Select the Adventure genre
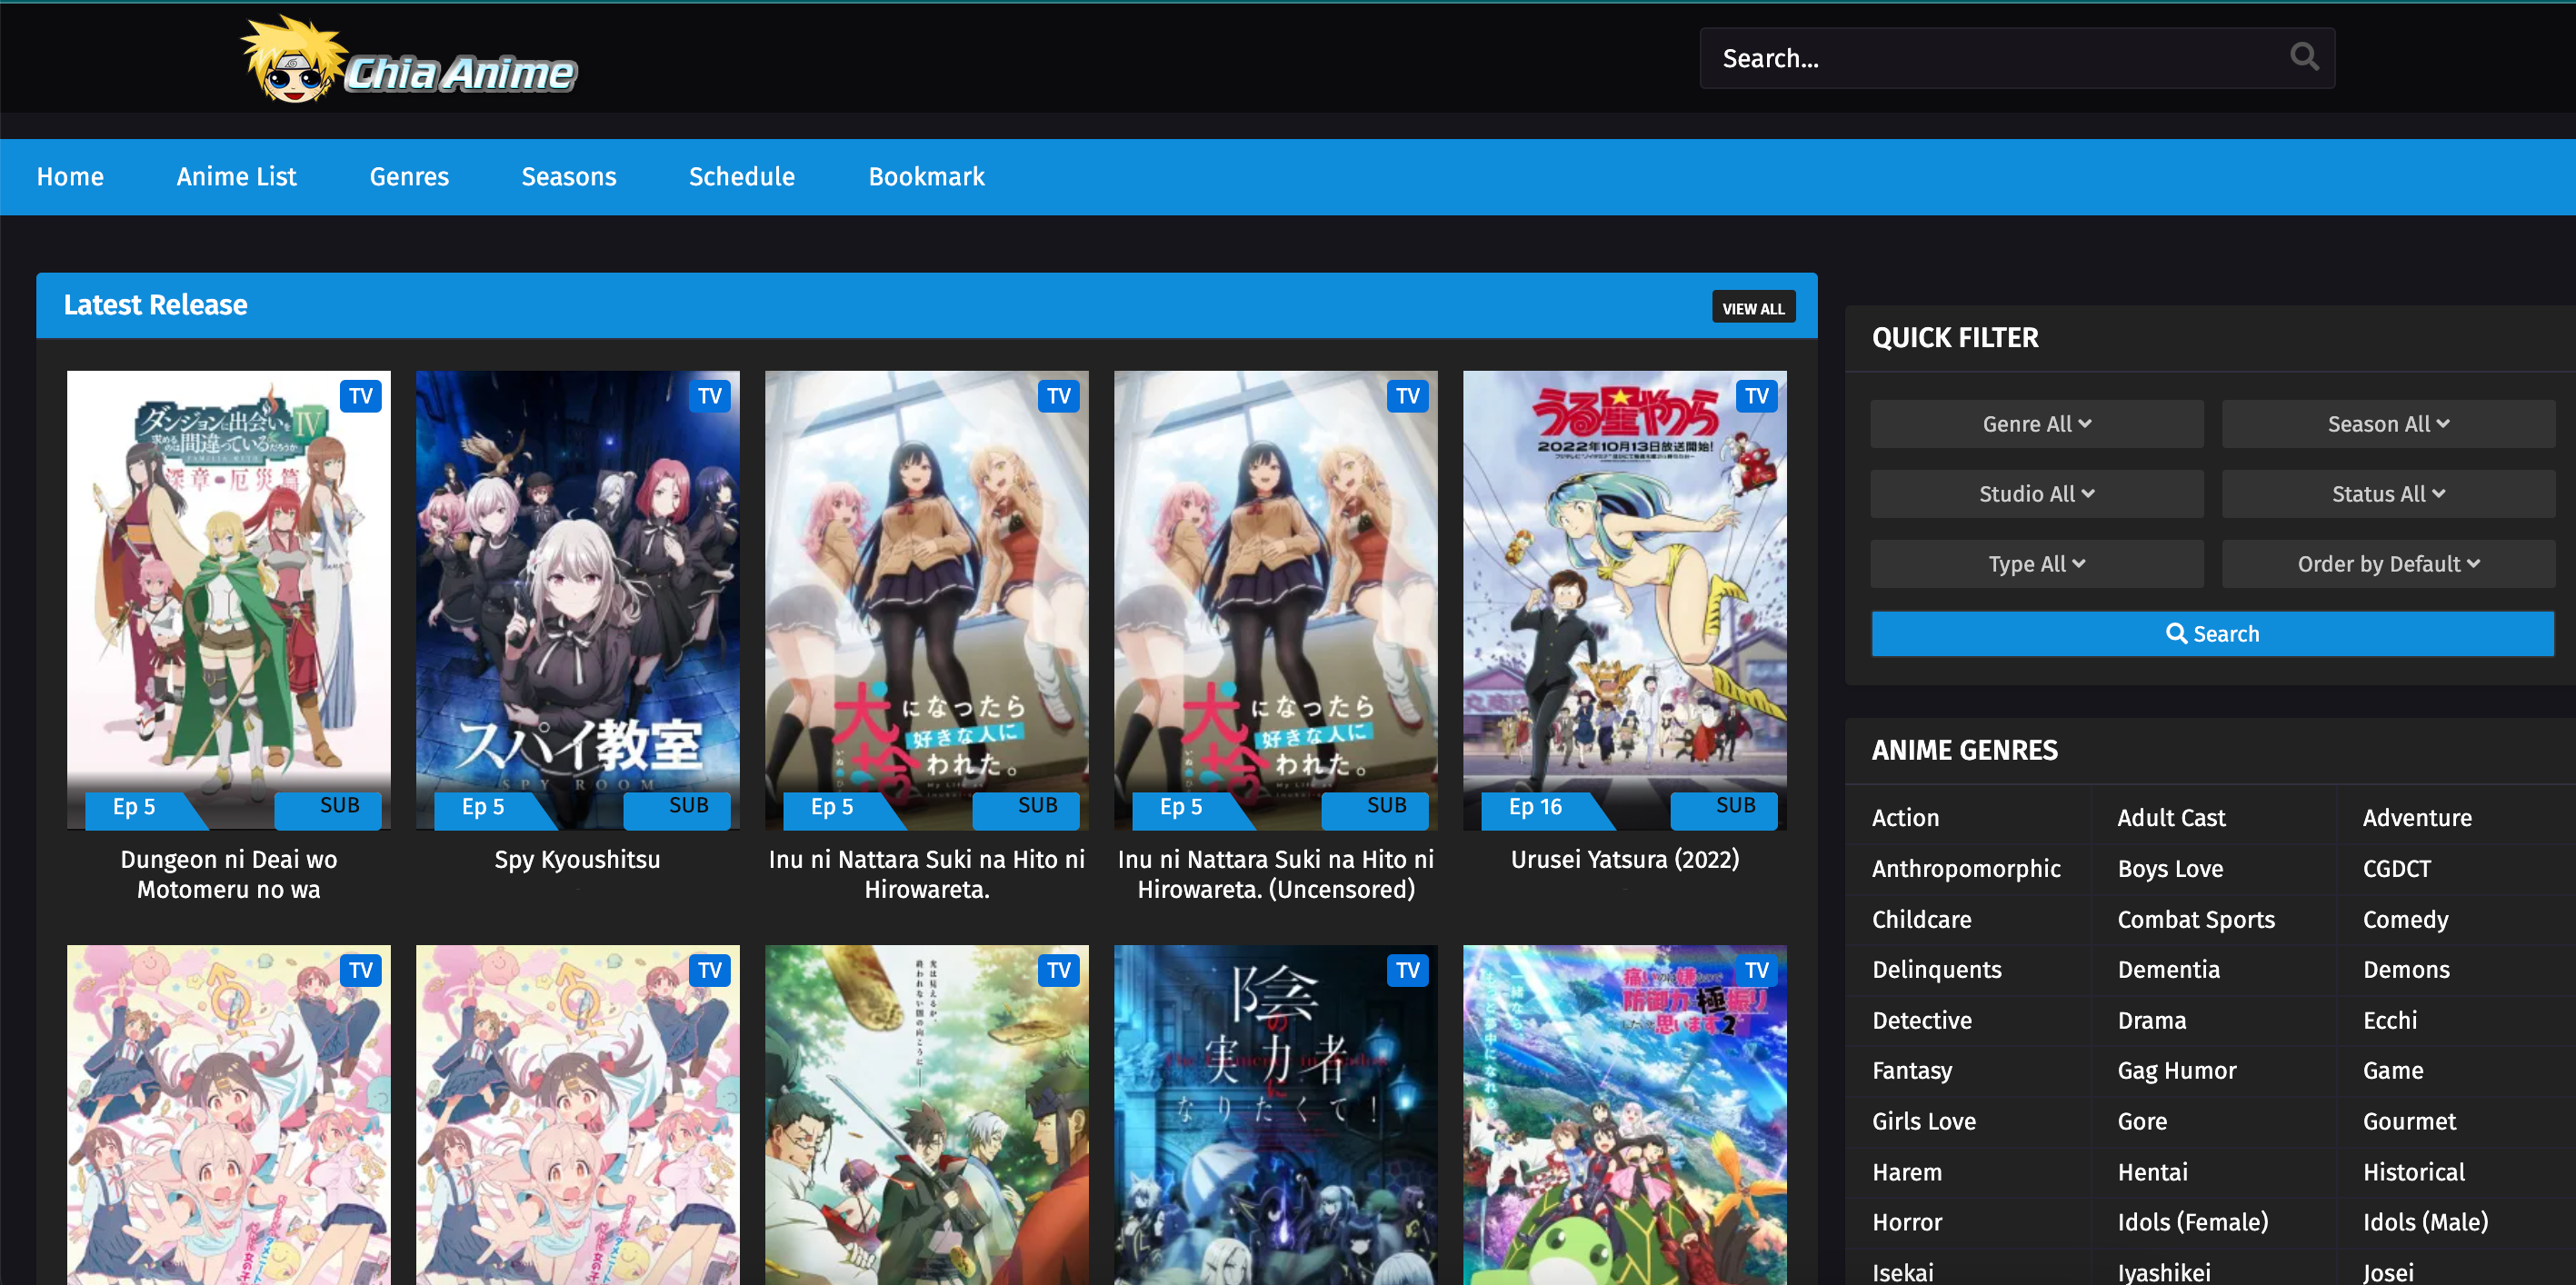The height and width of the screenshot is (1285, 2576). 2417,818
